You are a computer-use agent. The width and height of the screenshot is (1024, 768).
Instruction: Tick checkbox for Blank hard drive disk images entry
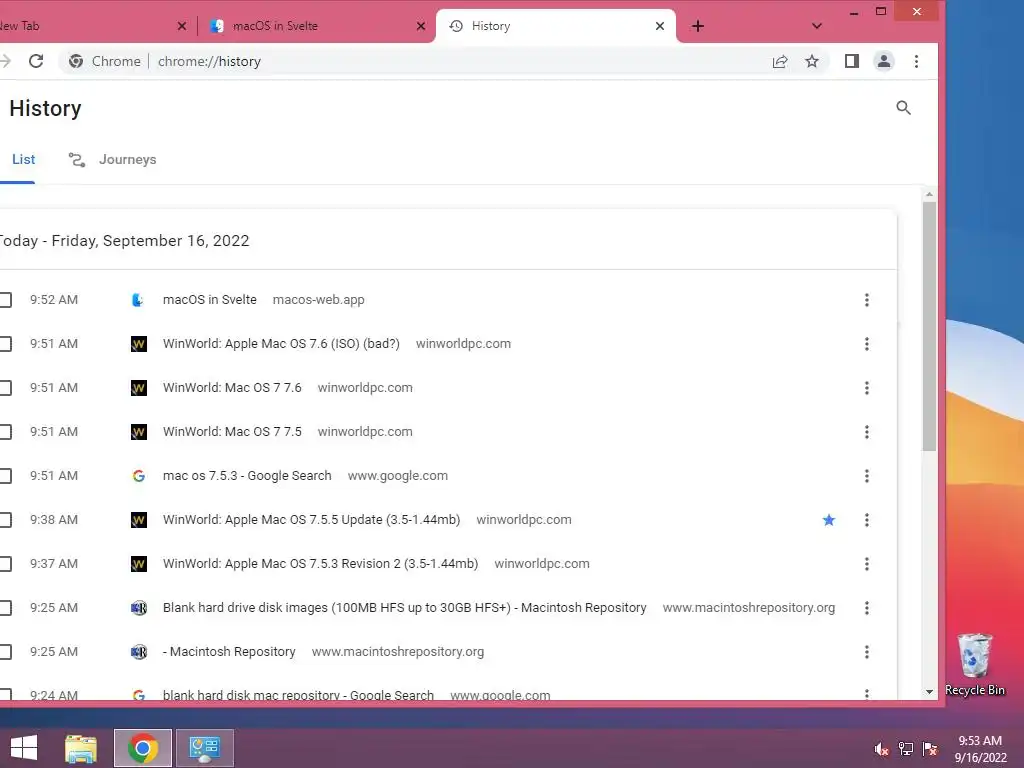coord(5,608)
